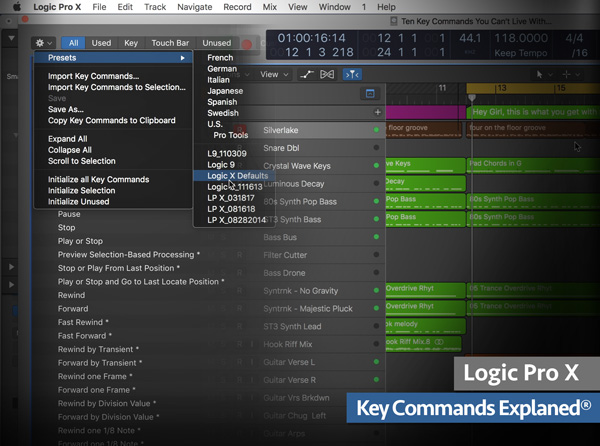600x446 pixels.
Task: Open the crosshair secondary tool menu
Action: point(571,75)
